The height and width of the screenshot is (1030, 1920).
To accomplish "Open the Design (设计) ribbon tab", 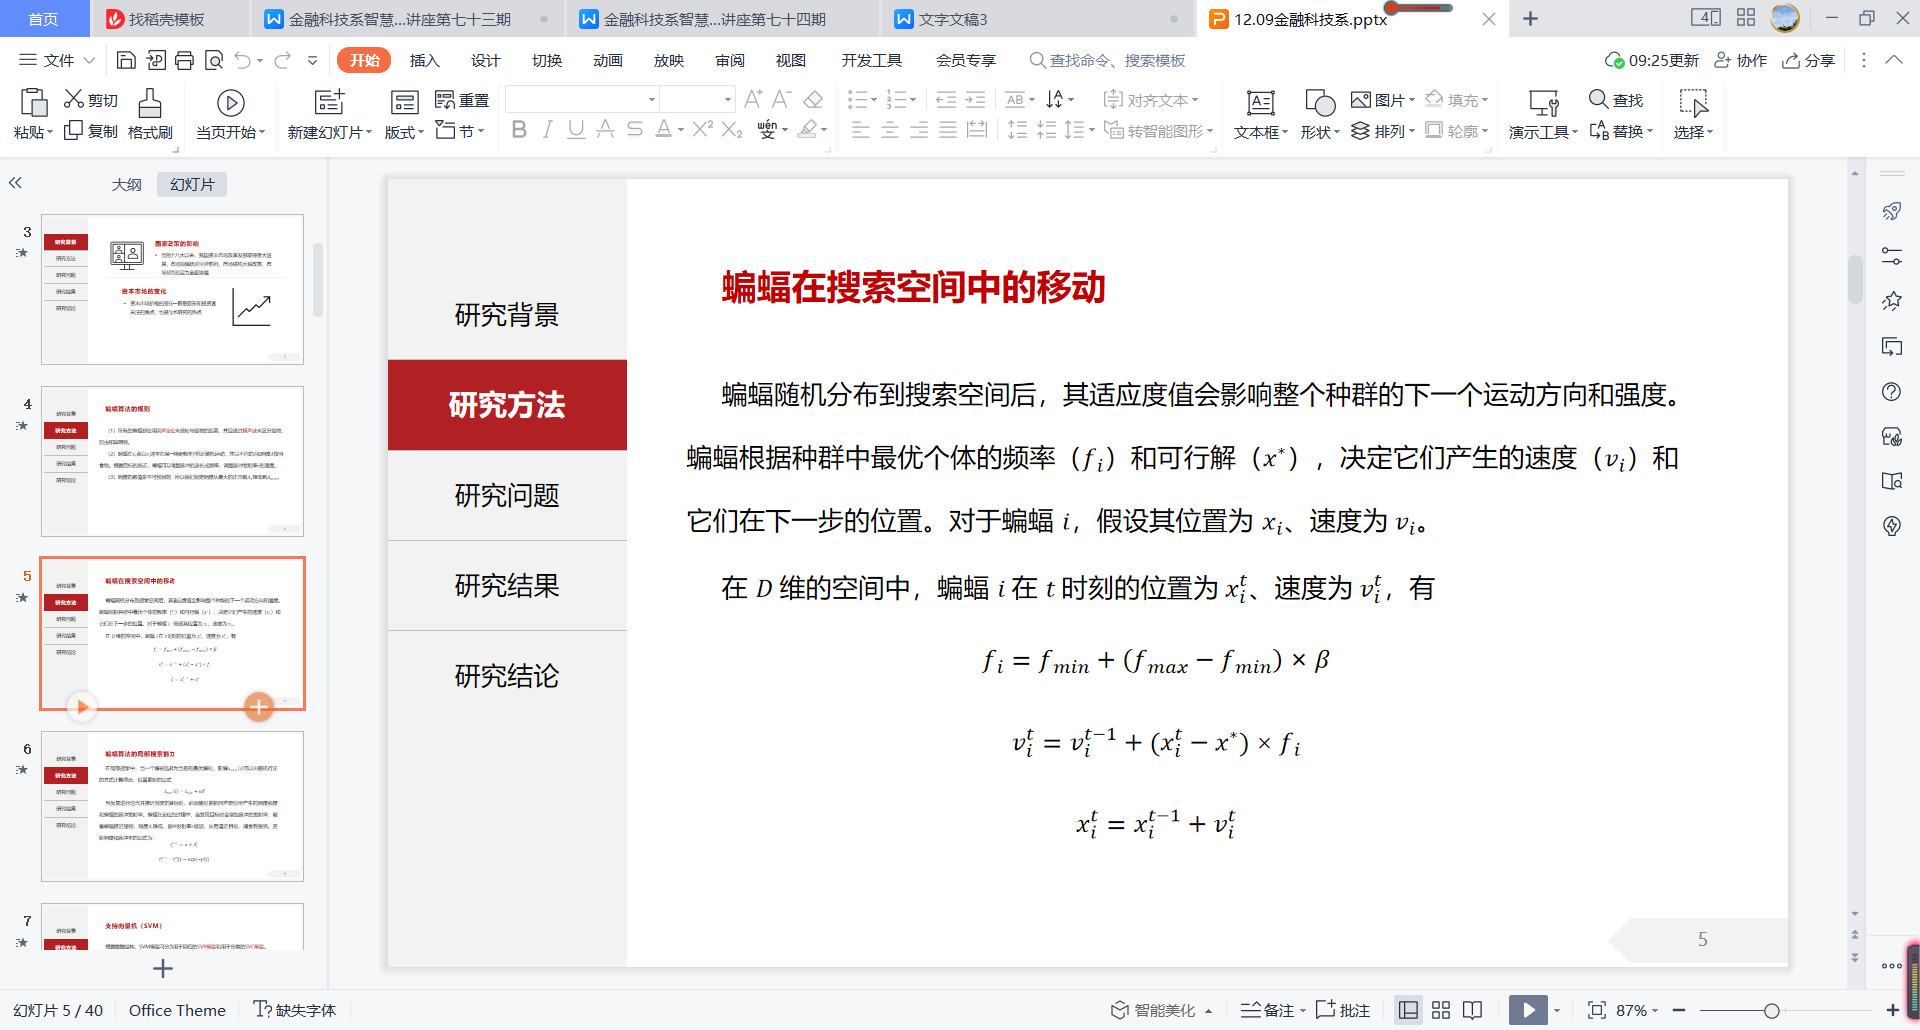I will pos(485,60).
